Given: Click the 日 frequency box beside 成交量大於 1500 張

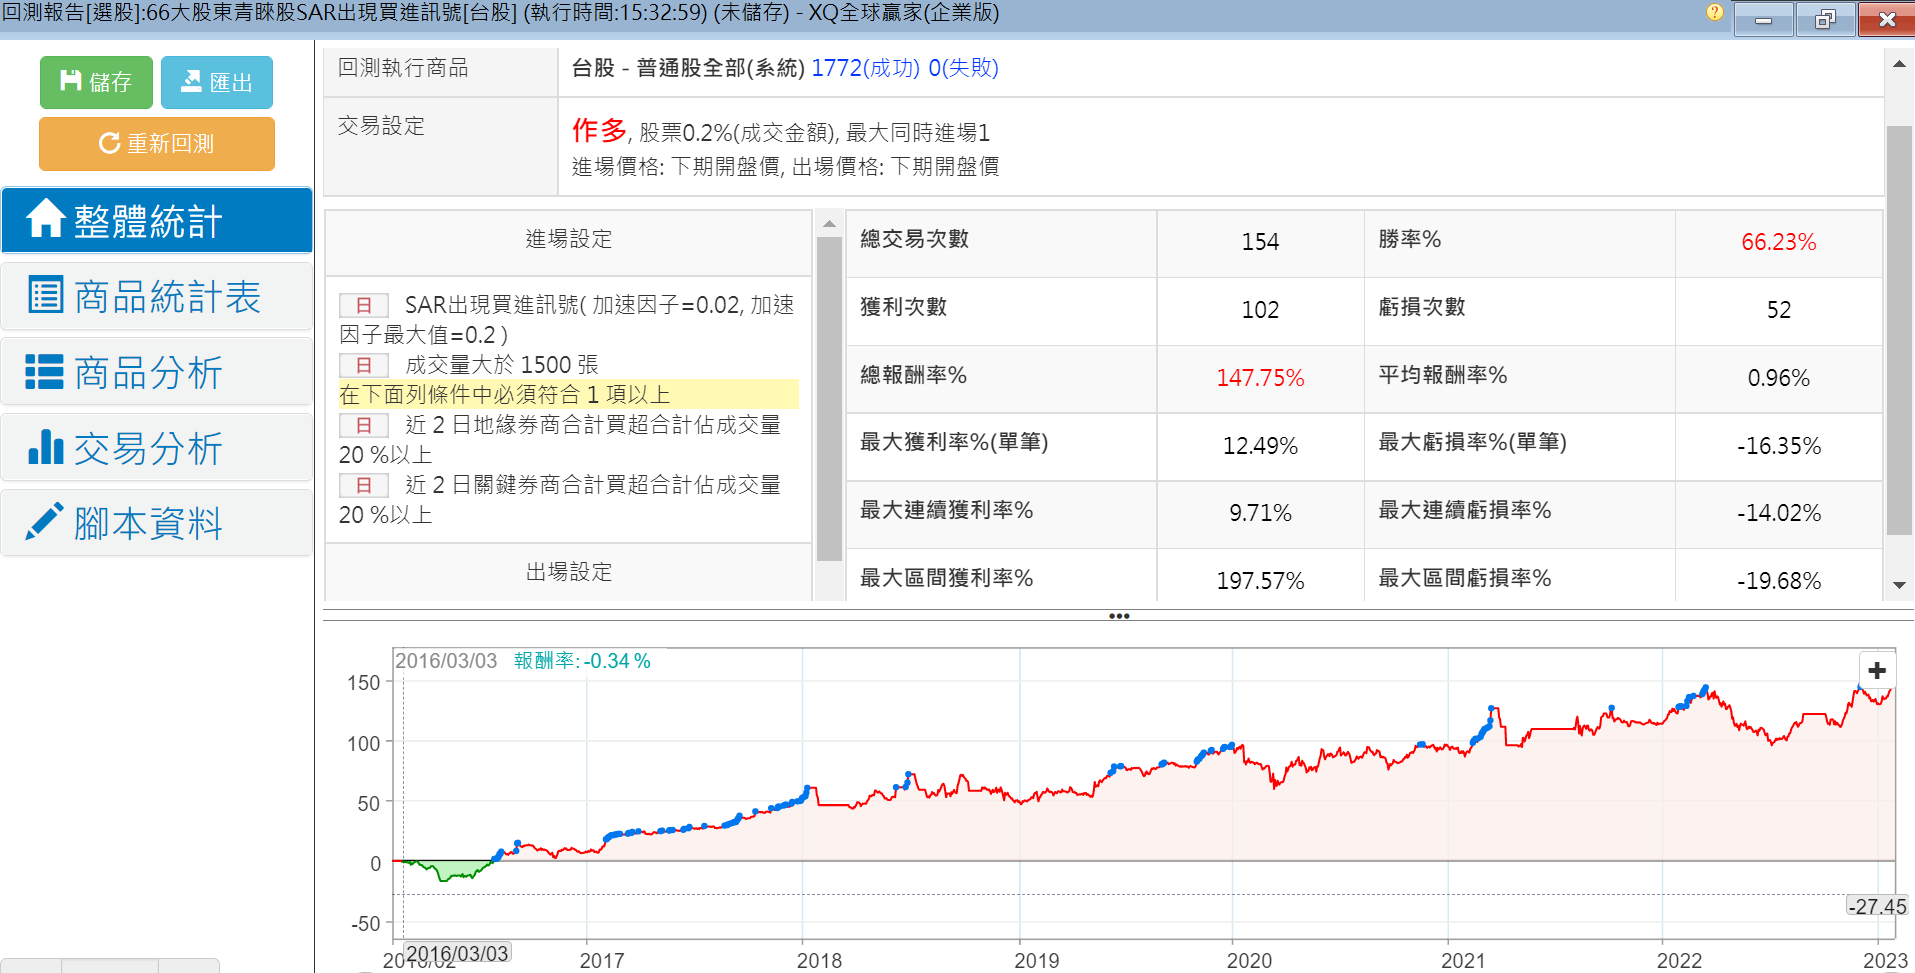Looking at the screenshot, I should tap(364, 365).
